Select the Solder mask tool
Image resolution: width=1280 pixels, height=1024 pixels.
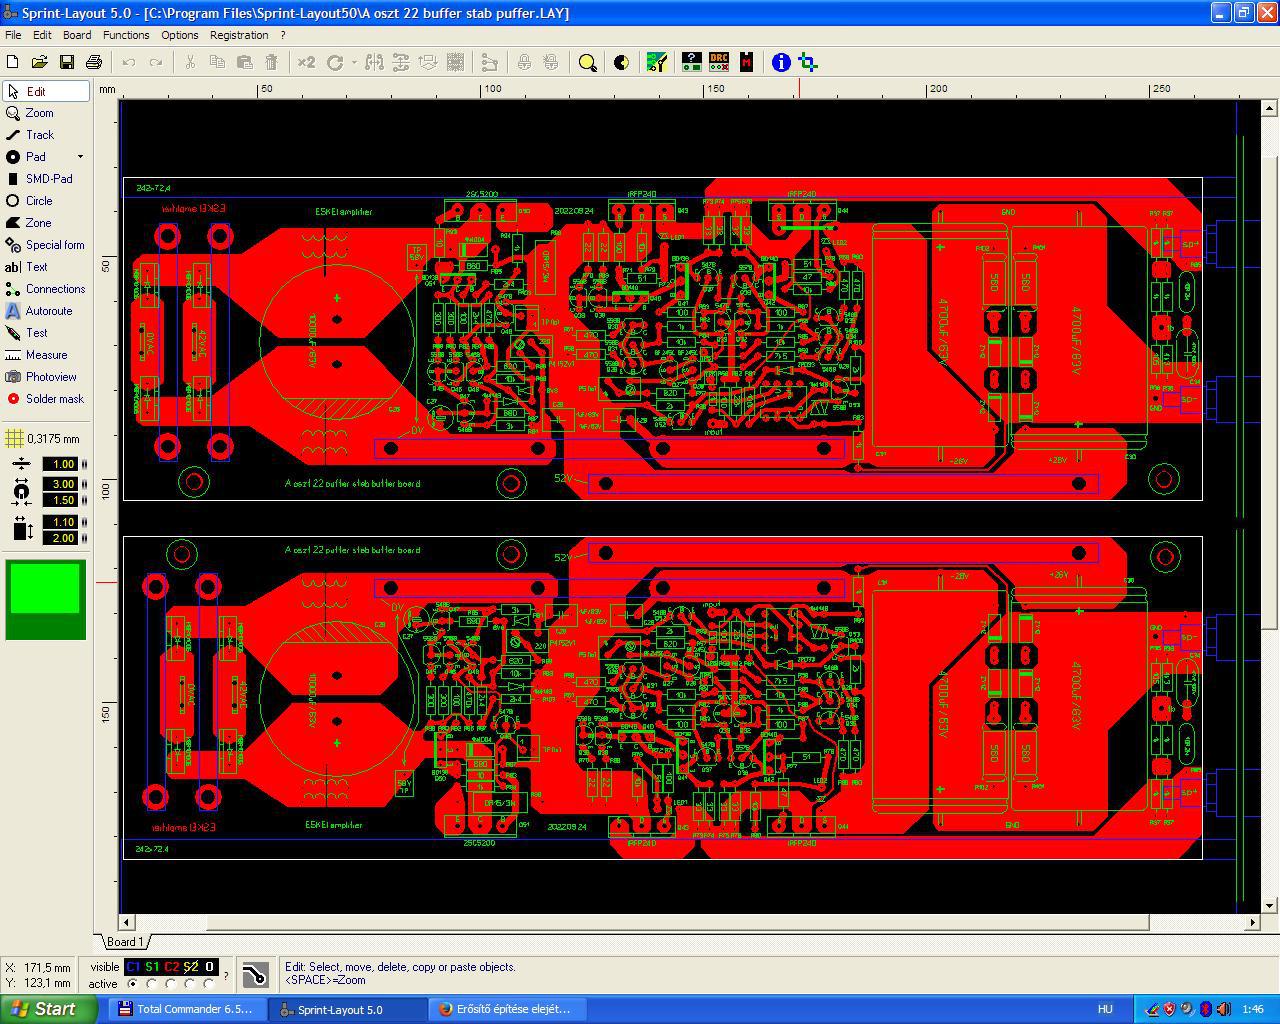coord(46,399)
